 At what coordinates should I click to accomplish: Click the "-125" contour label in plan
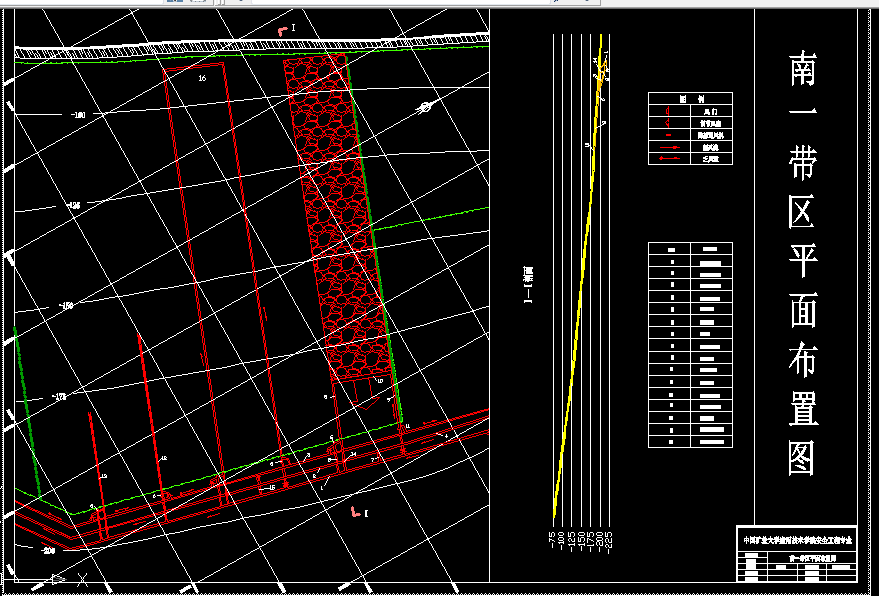point(74,206)
